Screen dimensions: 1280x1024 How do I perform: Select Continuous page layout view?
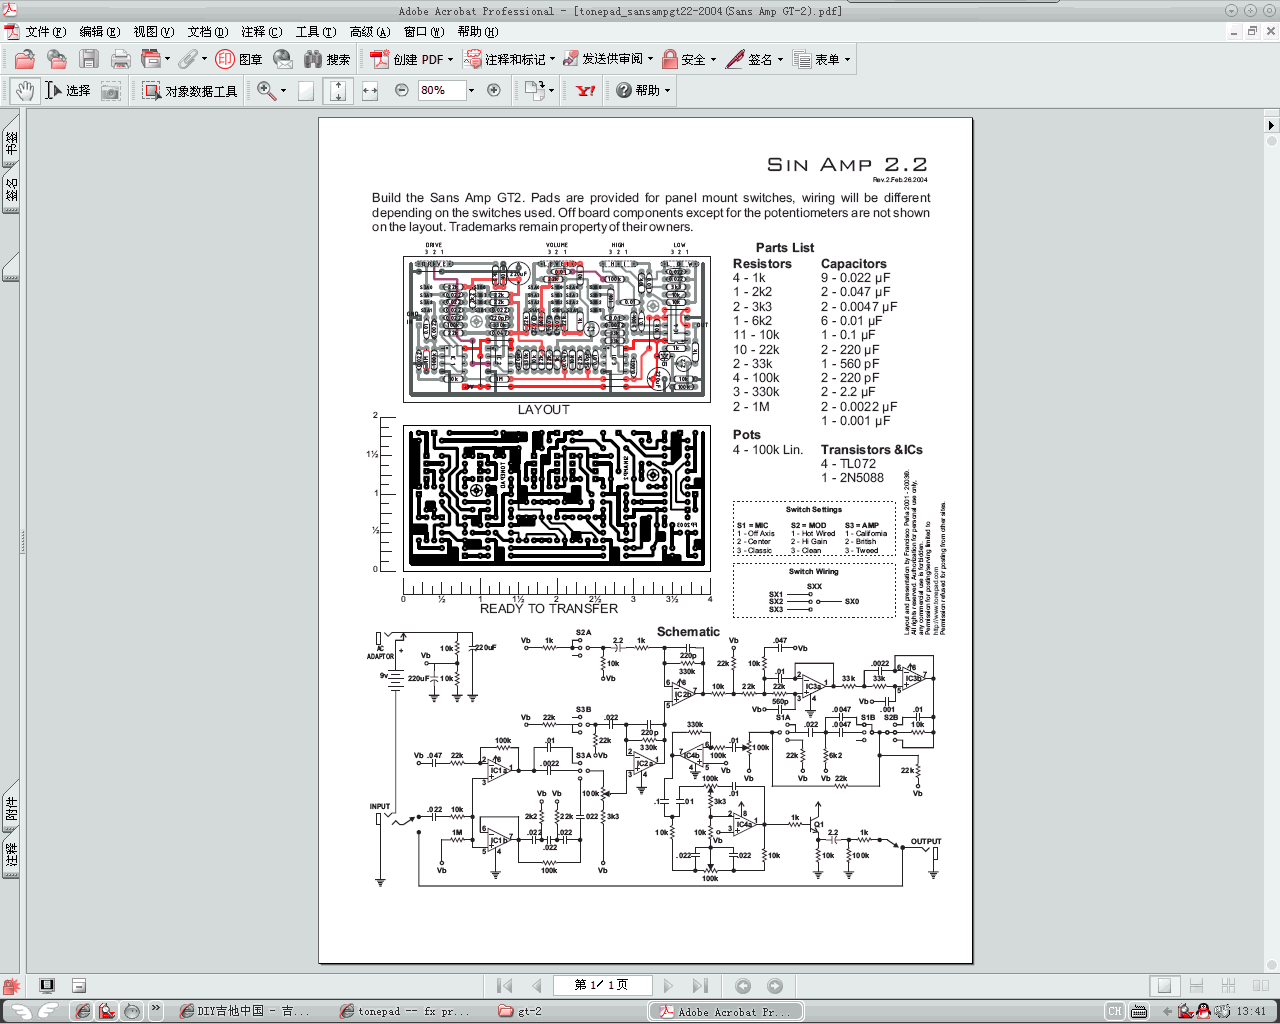coord(1196,986)
